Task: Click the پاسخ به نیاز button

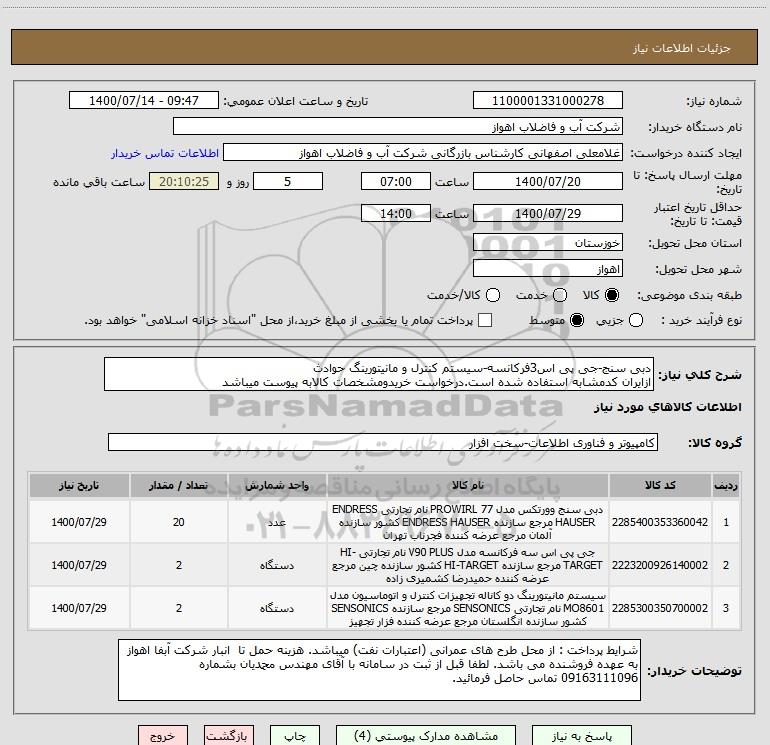Action: coord(582,736)
